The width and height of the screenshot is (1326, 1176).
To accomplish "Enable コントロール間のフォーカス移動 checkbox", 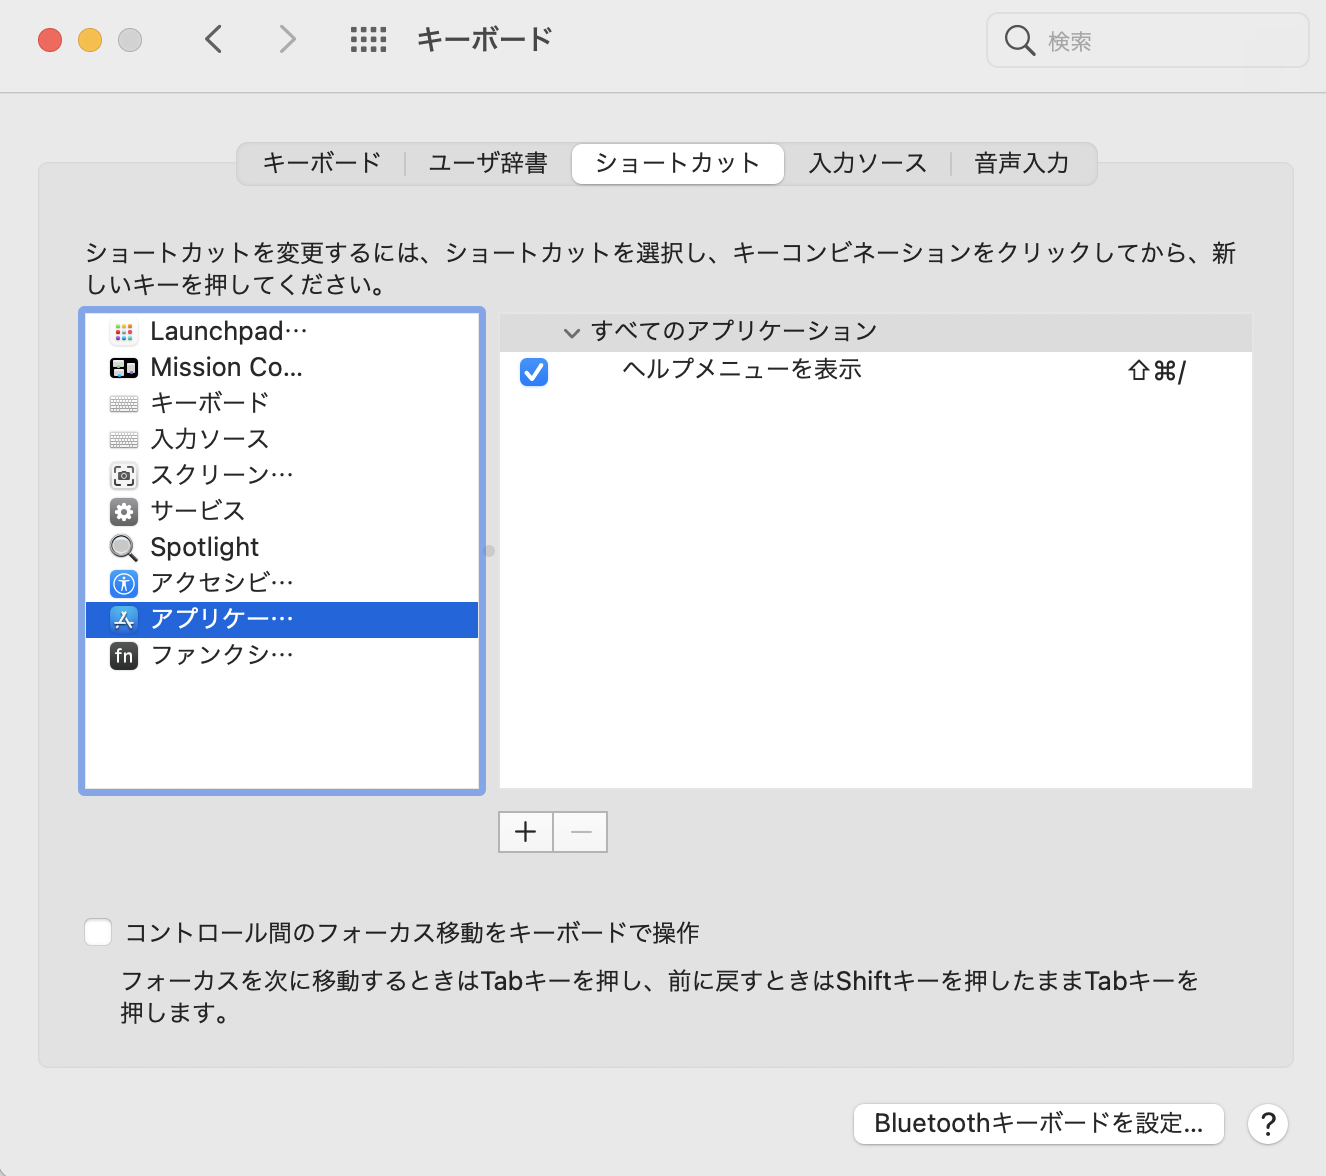I will pyautogui.click(x=98, y=932).
